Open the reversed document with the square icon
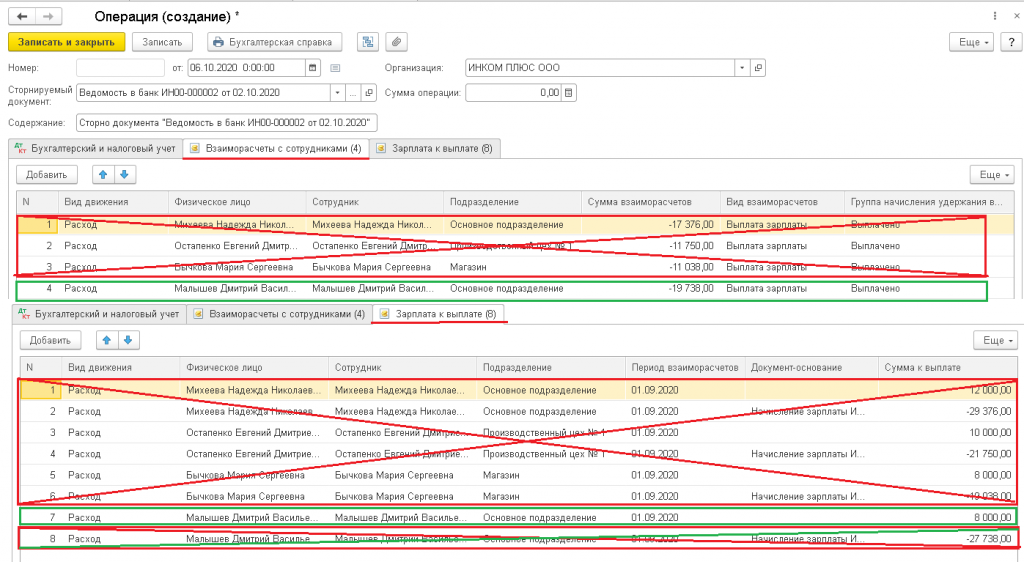1024x562 pixels. pos(369,93)
